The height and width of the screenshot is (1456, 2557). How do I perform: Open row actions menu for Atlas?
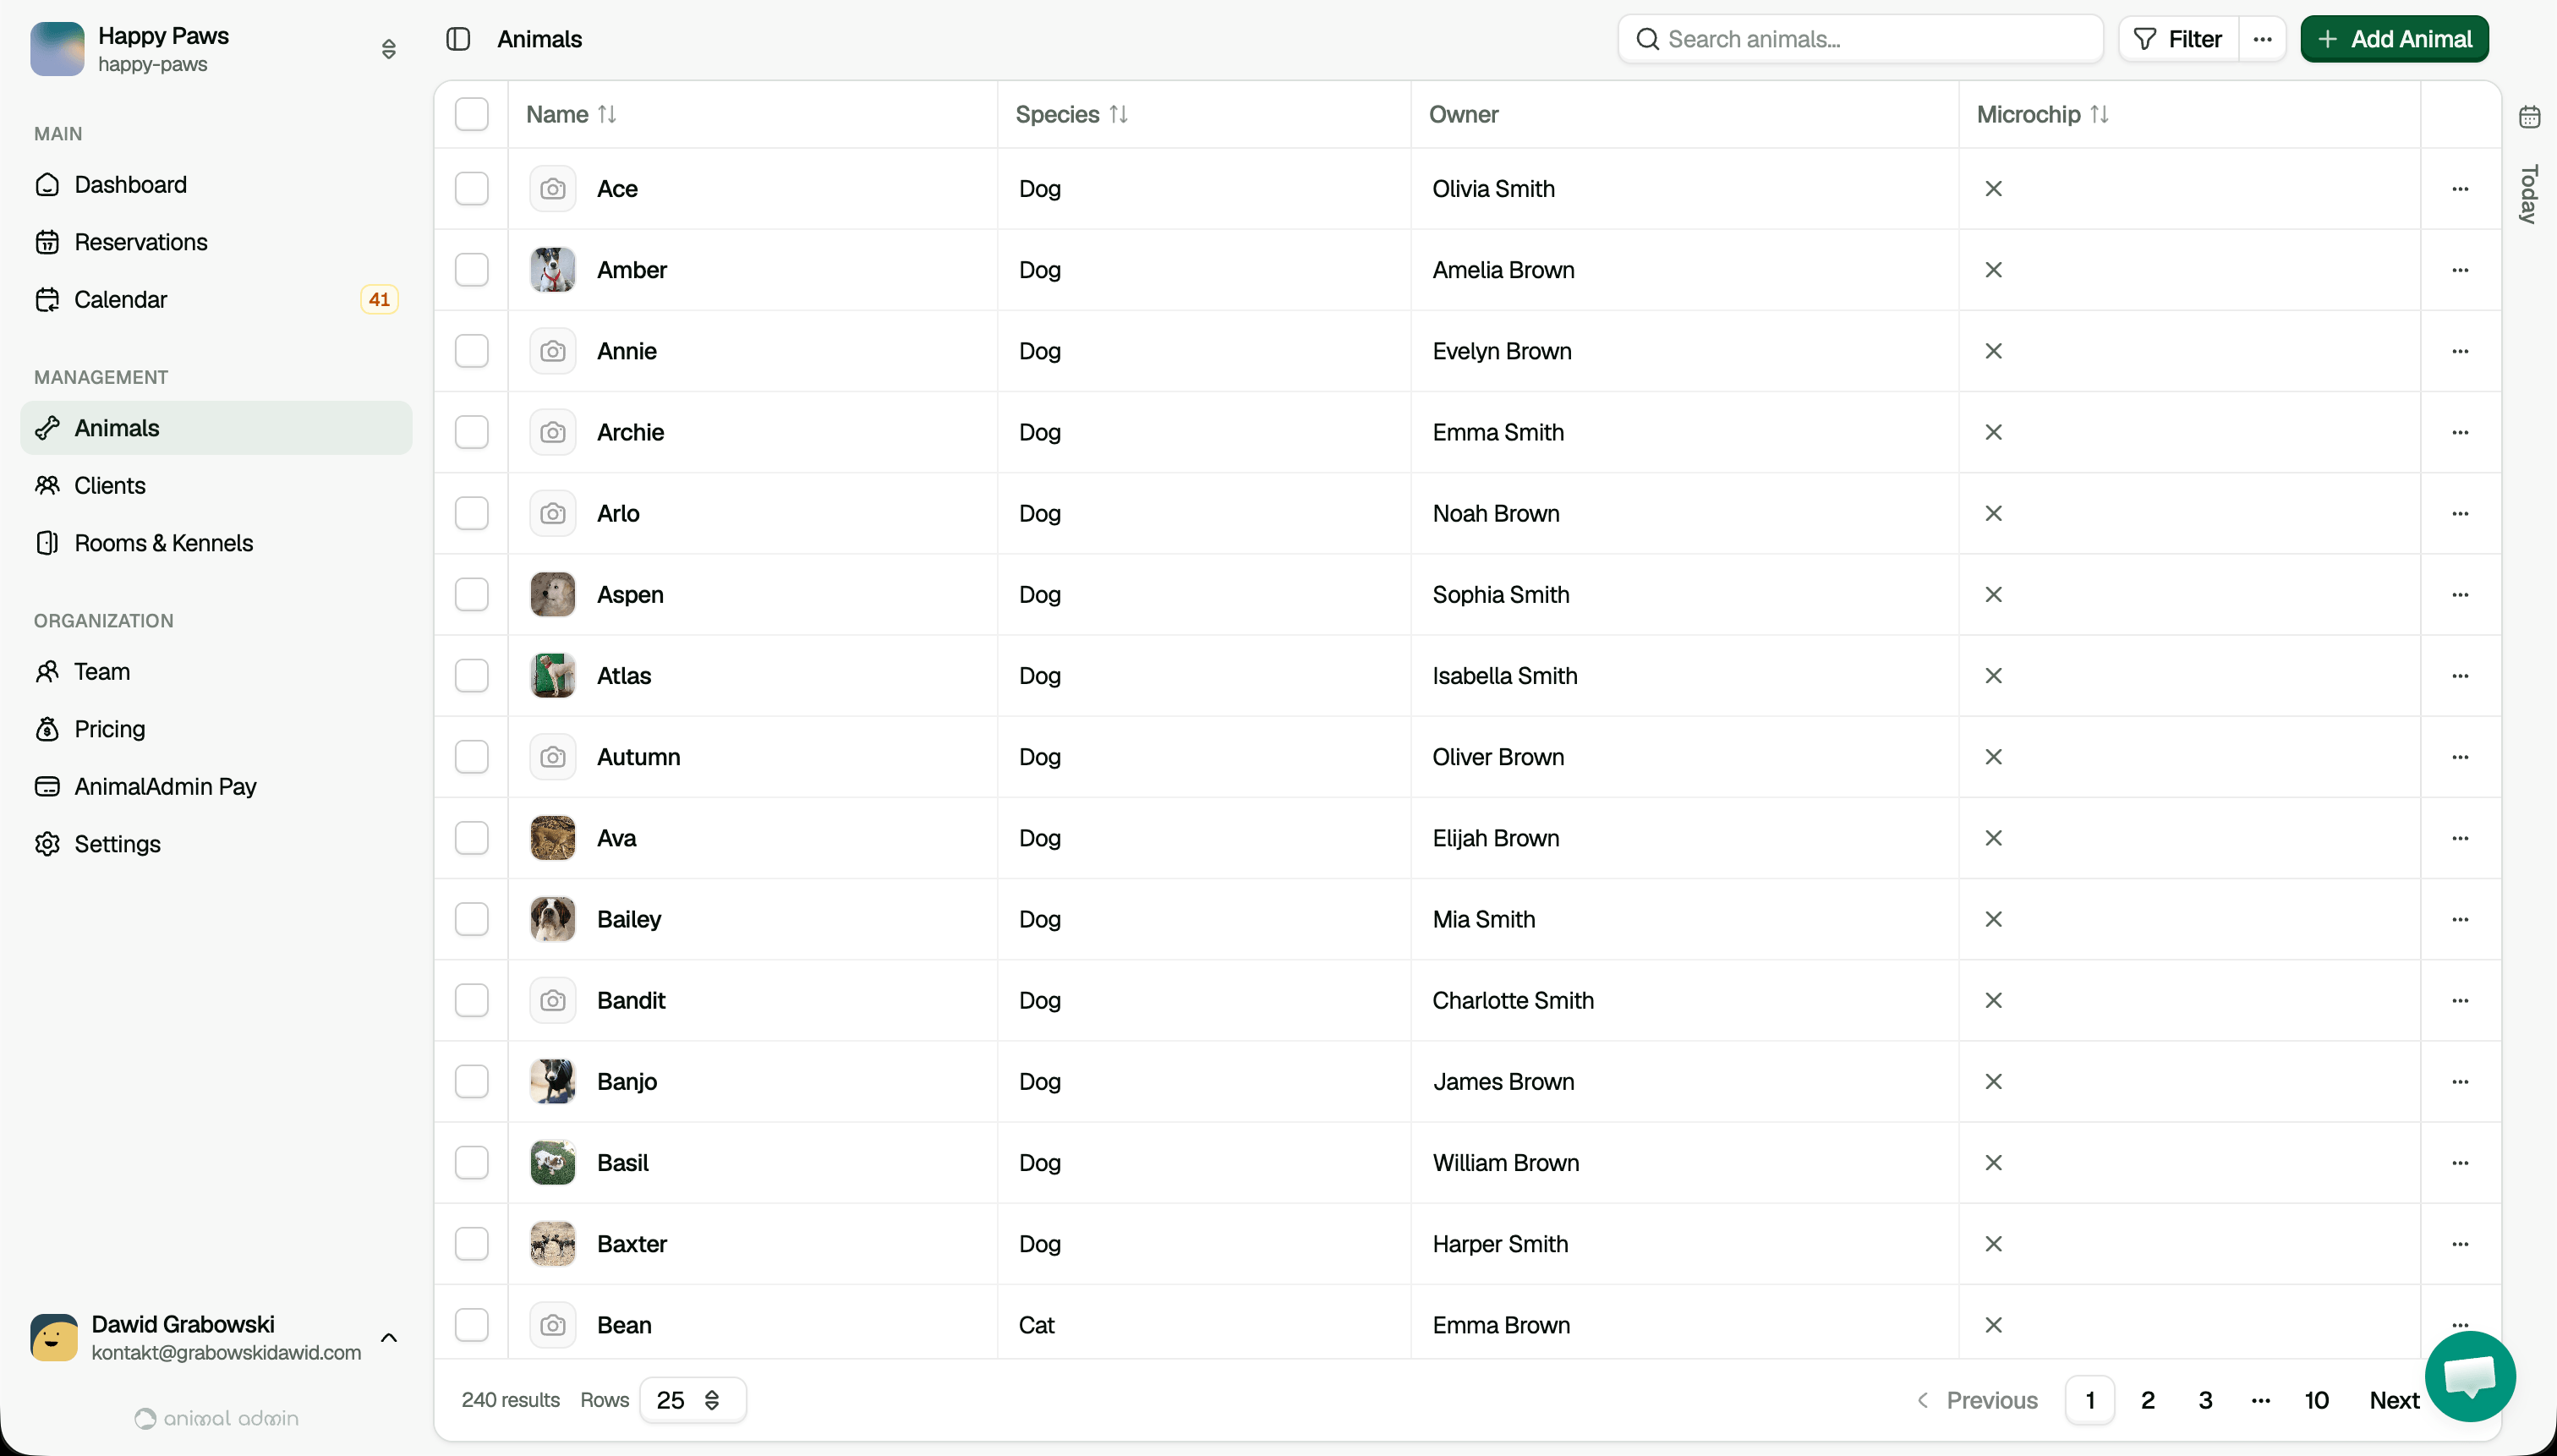coord(2460,676)
